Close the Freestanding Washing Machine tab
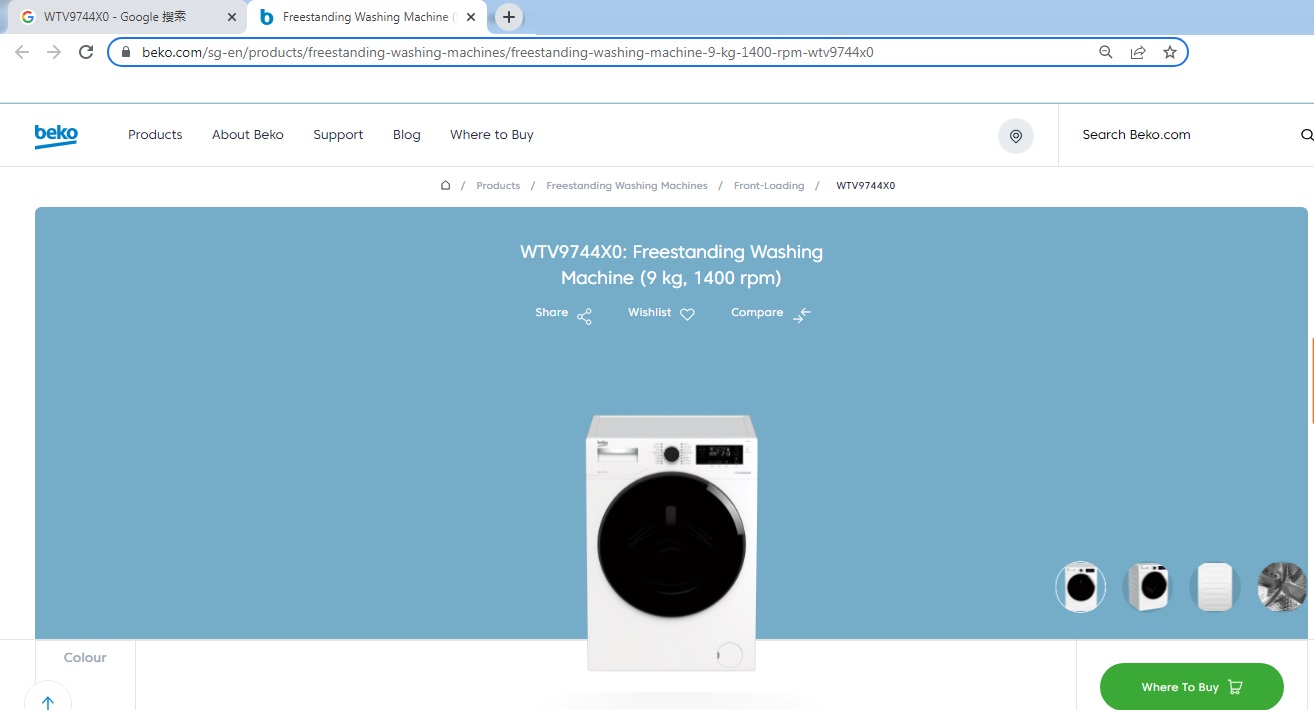Screen dimensions: 1314x710 471,17
